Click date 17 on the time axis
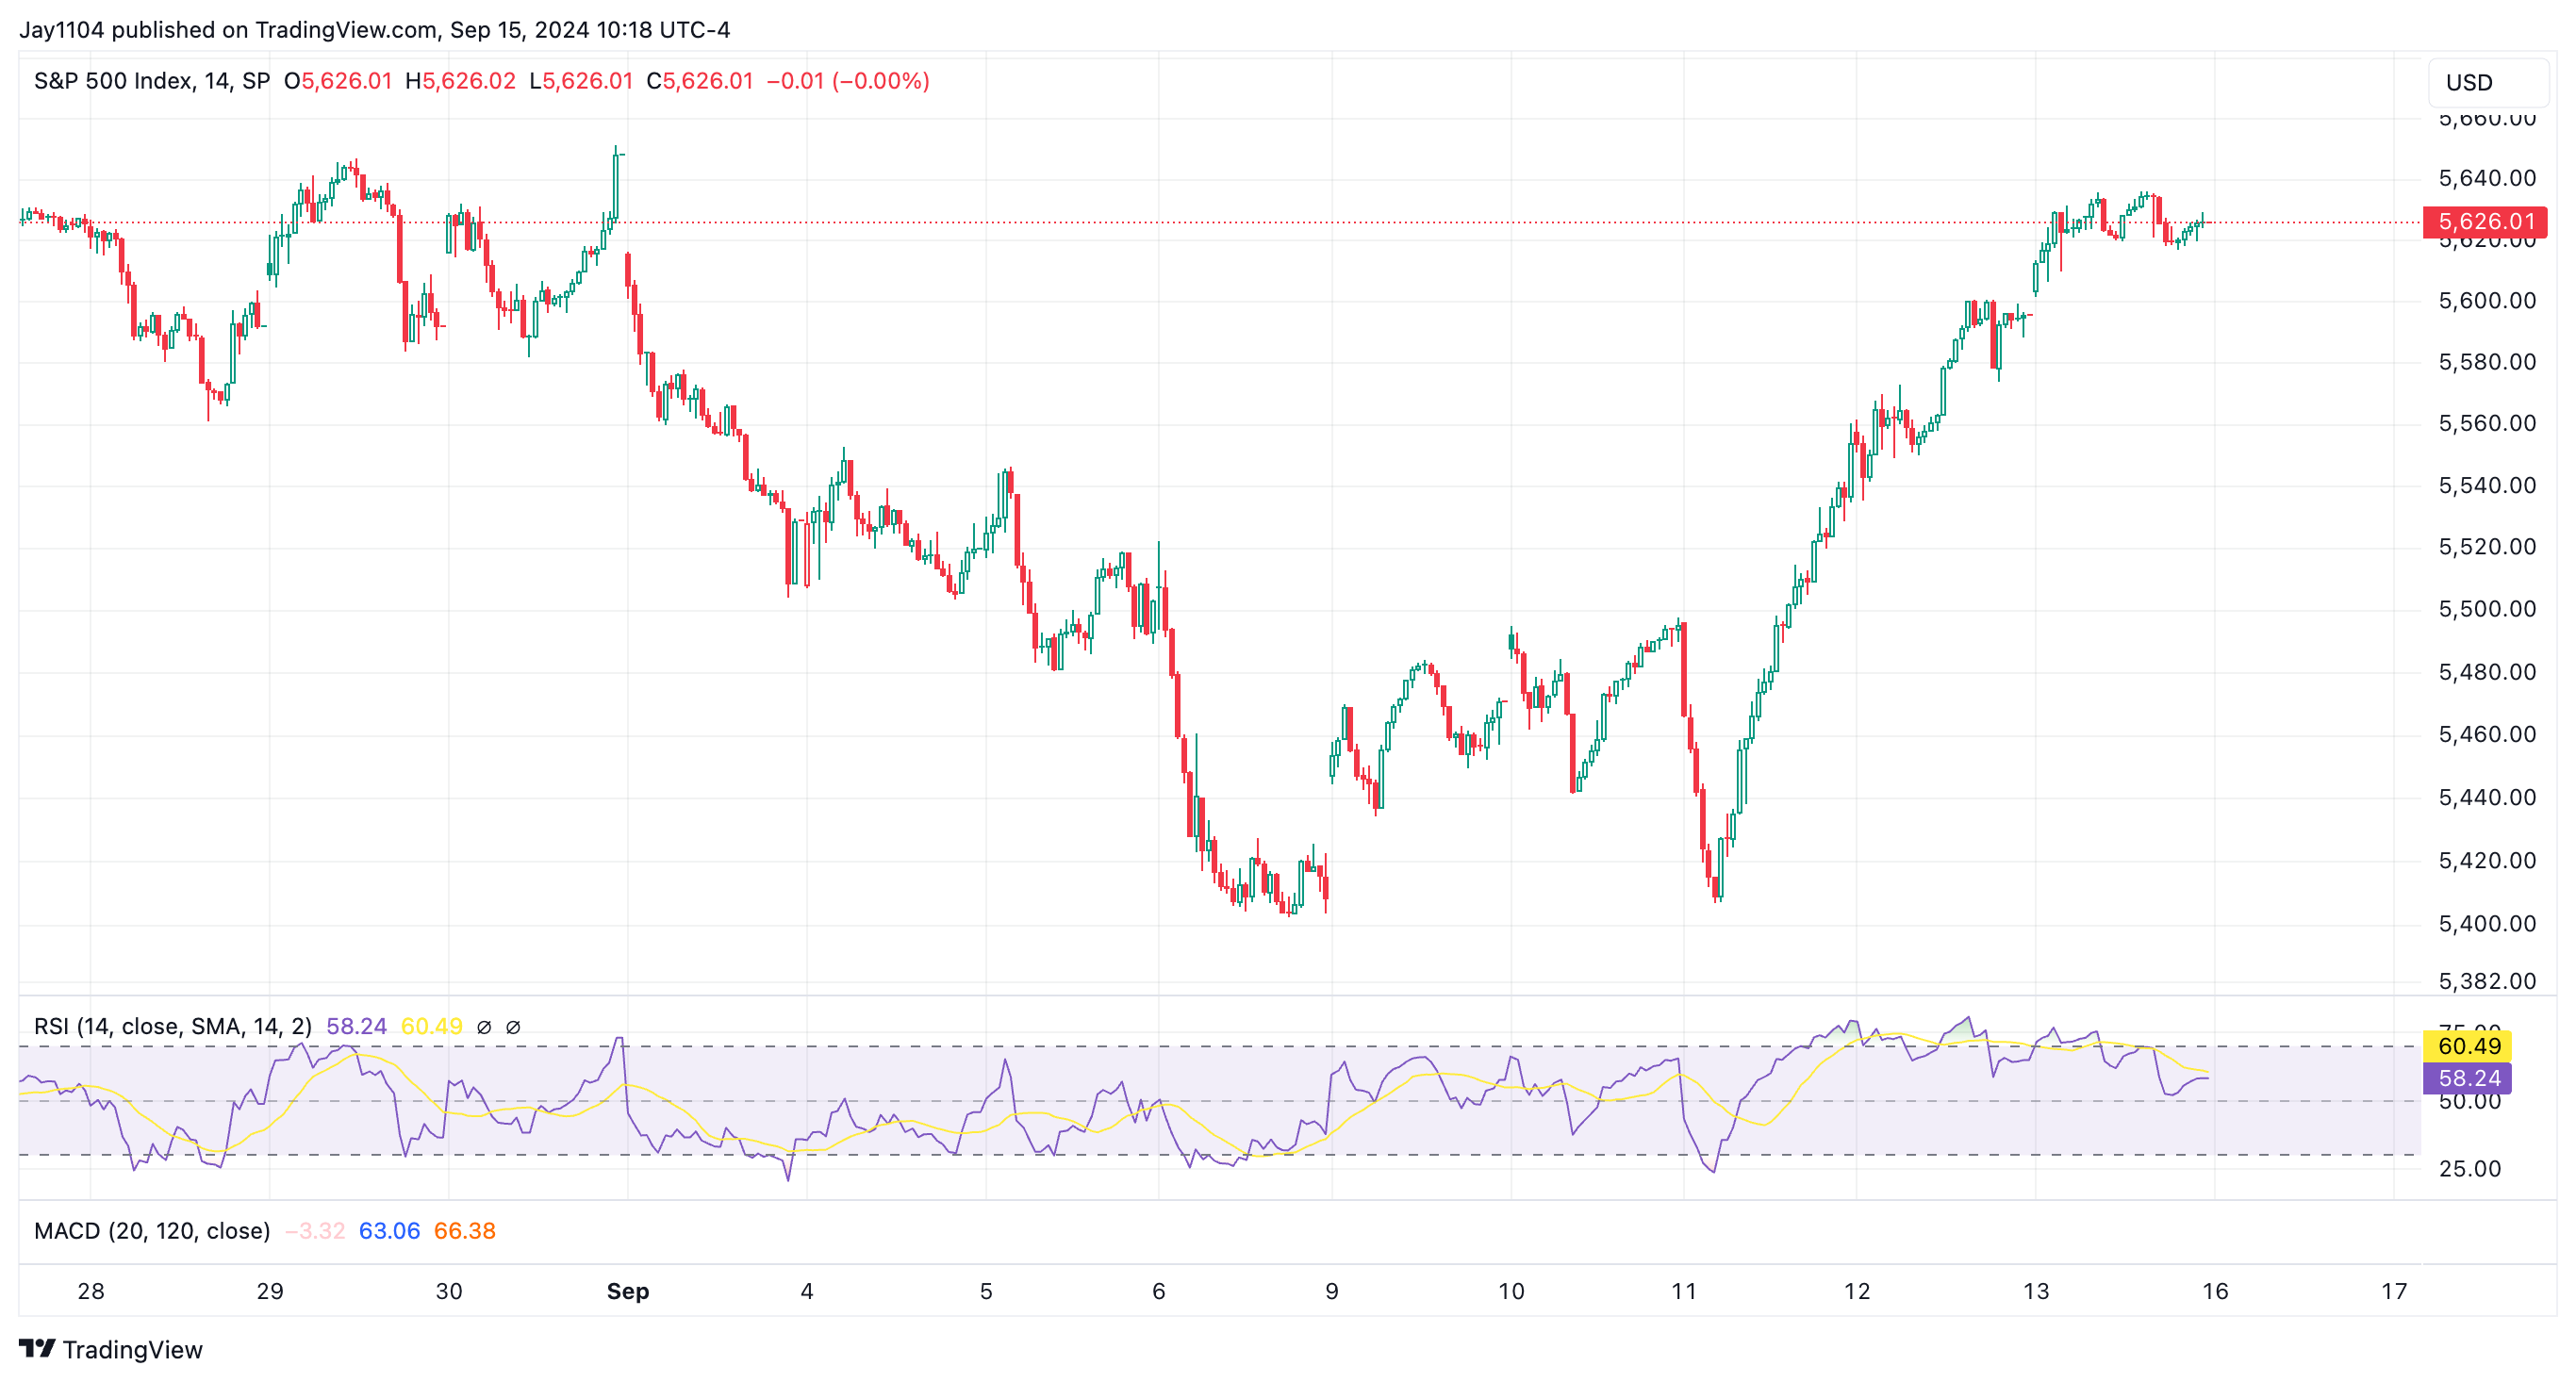This screenshot has width=2576, height=1382. 2394,1291
